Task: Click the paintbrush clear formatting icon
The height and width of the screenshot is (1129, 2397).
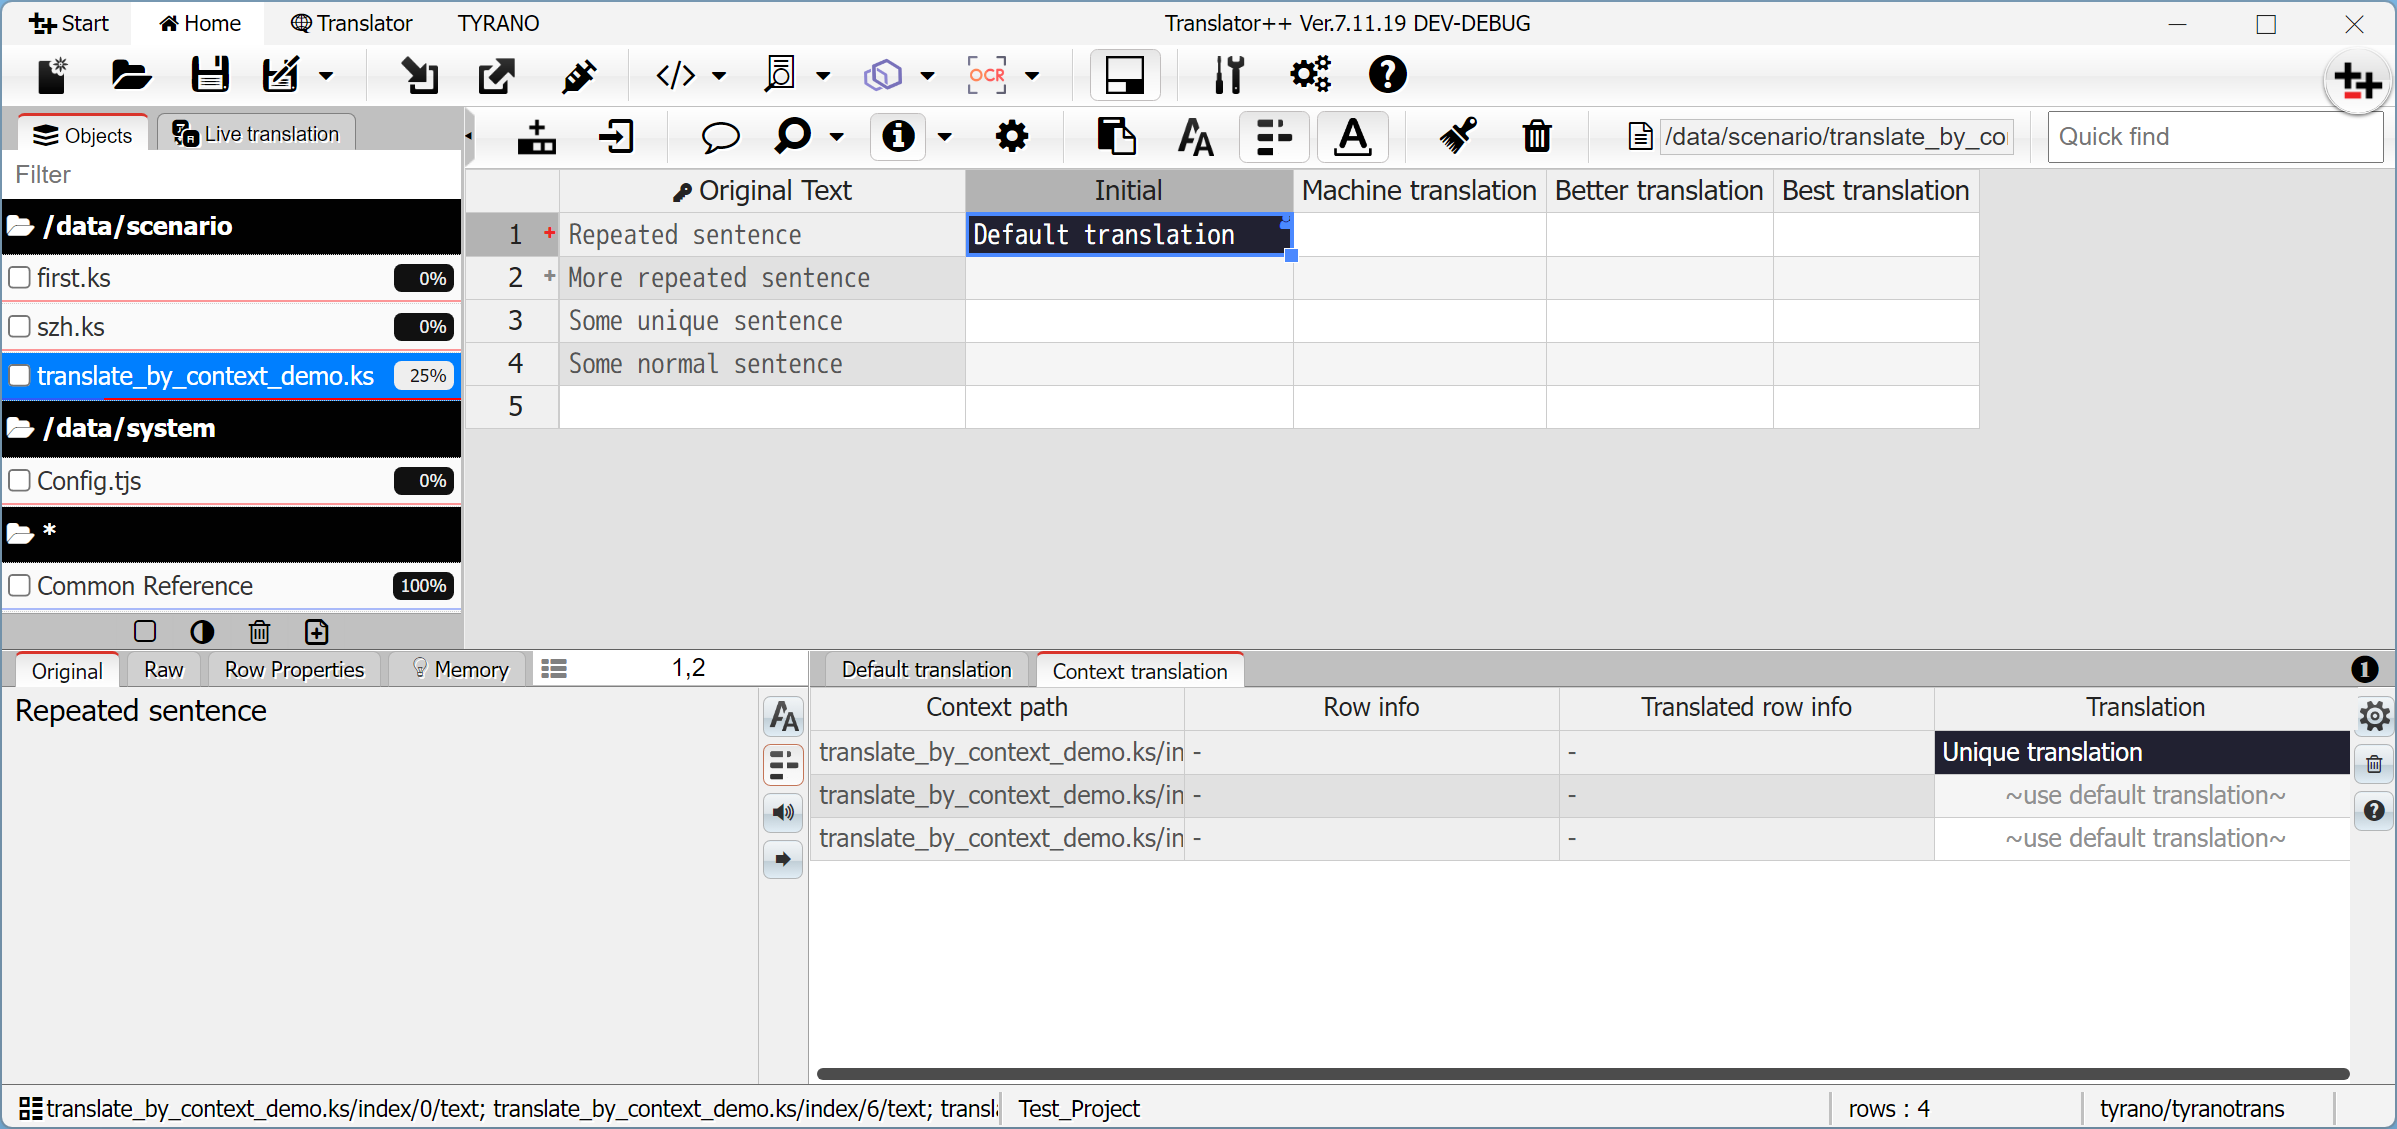Action: pos(1458,136)
